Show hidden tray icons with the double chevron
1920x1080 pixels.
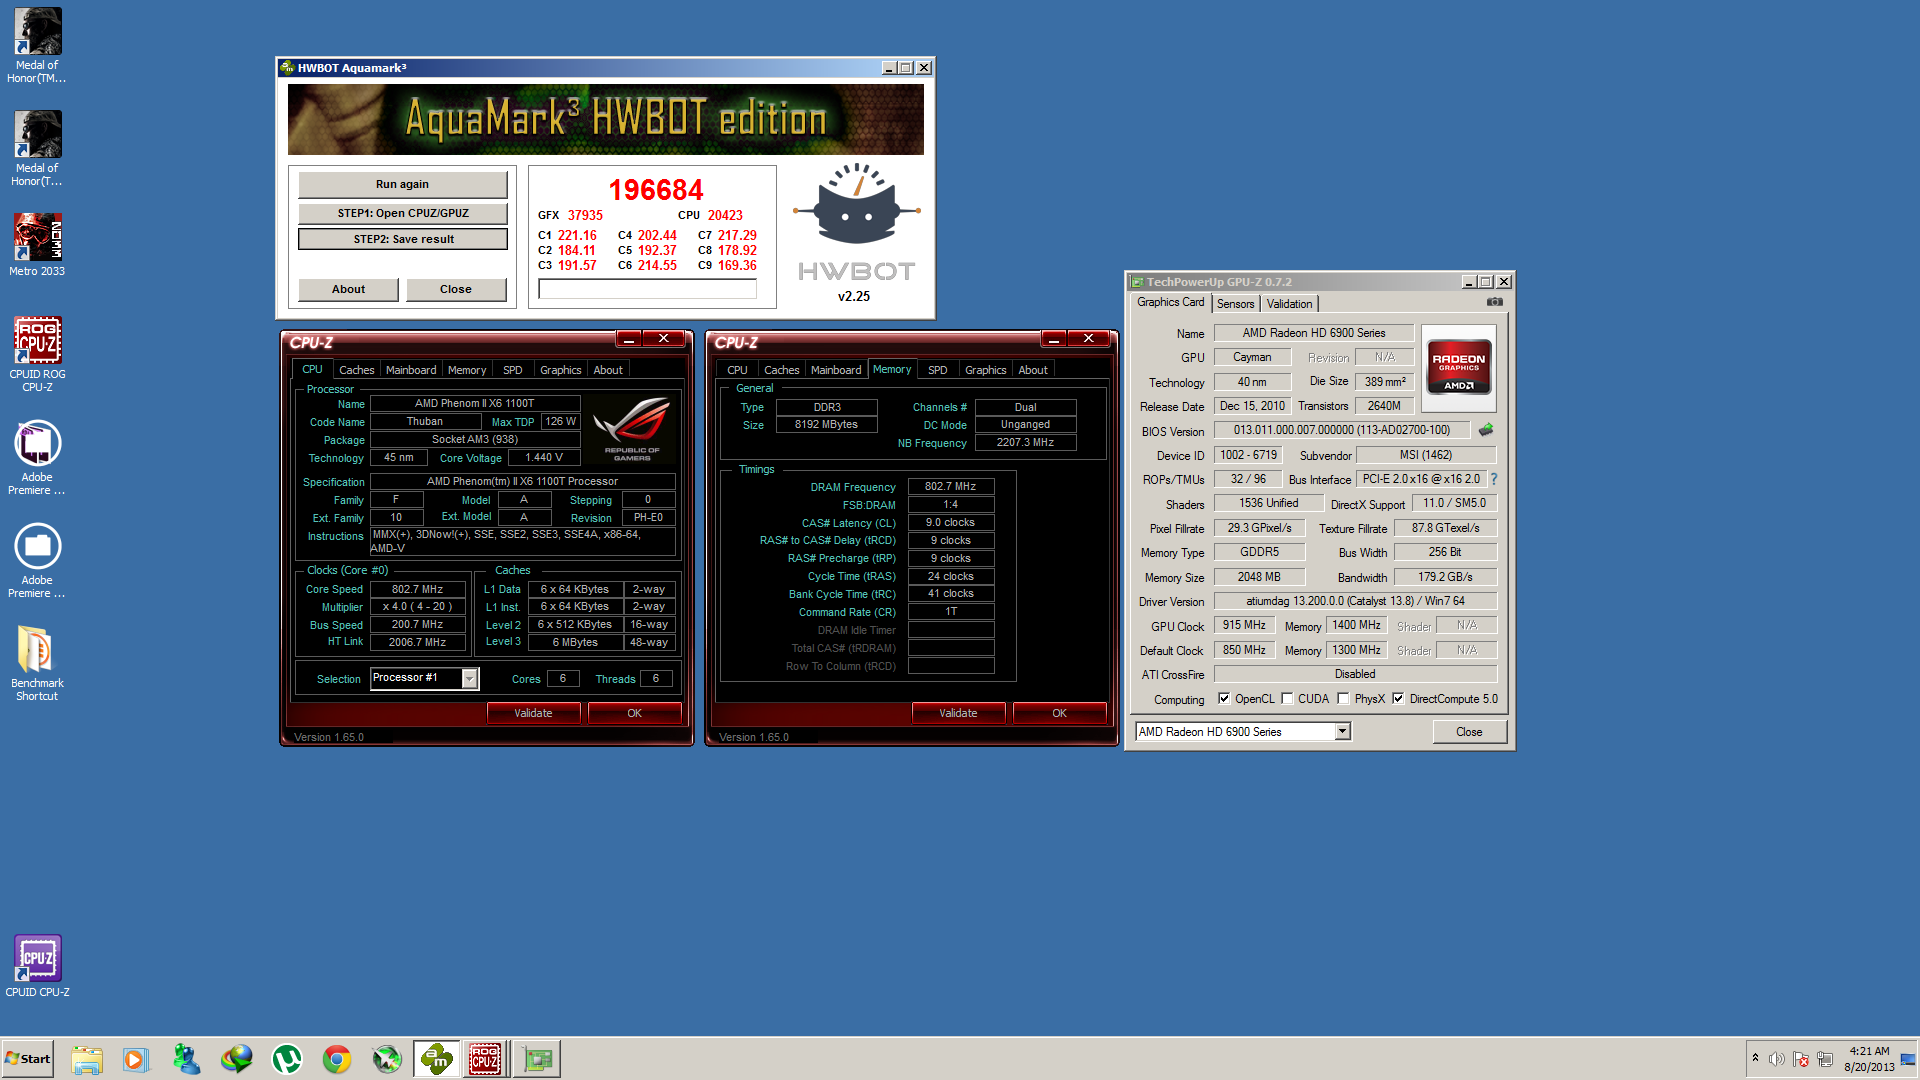click(x=1755, y=1058)
